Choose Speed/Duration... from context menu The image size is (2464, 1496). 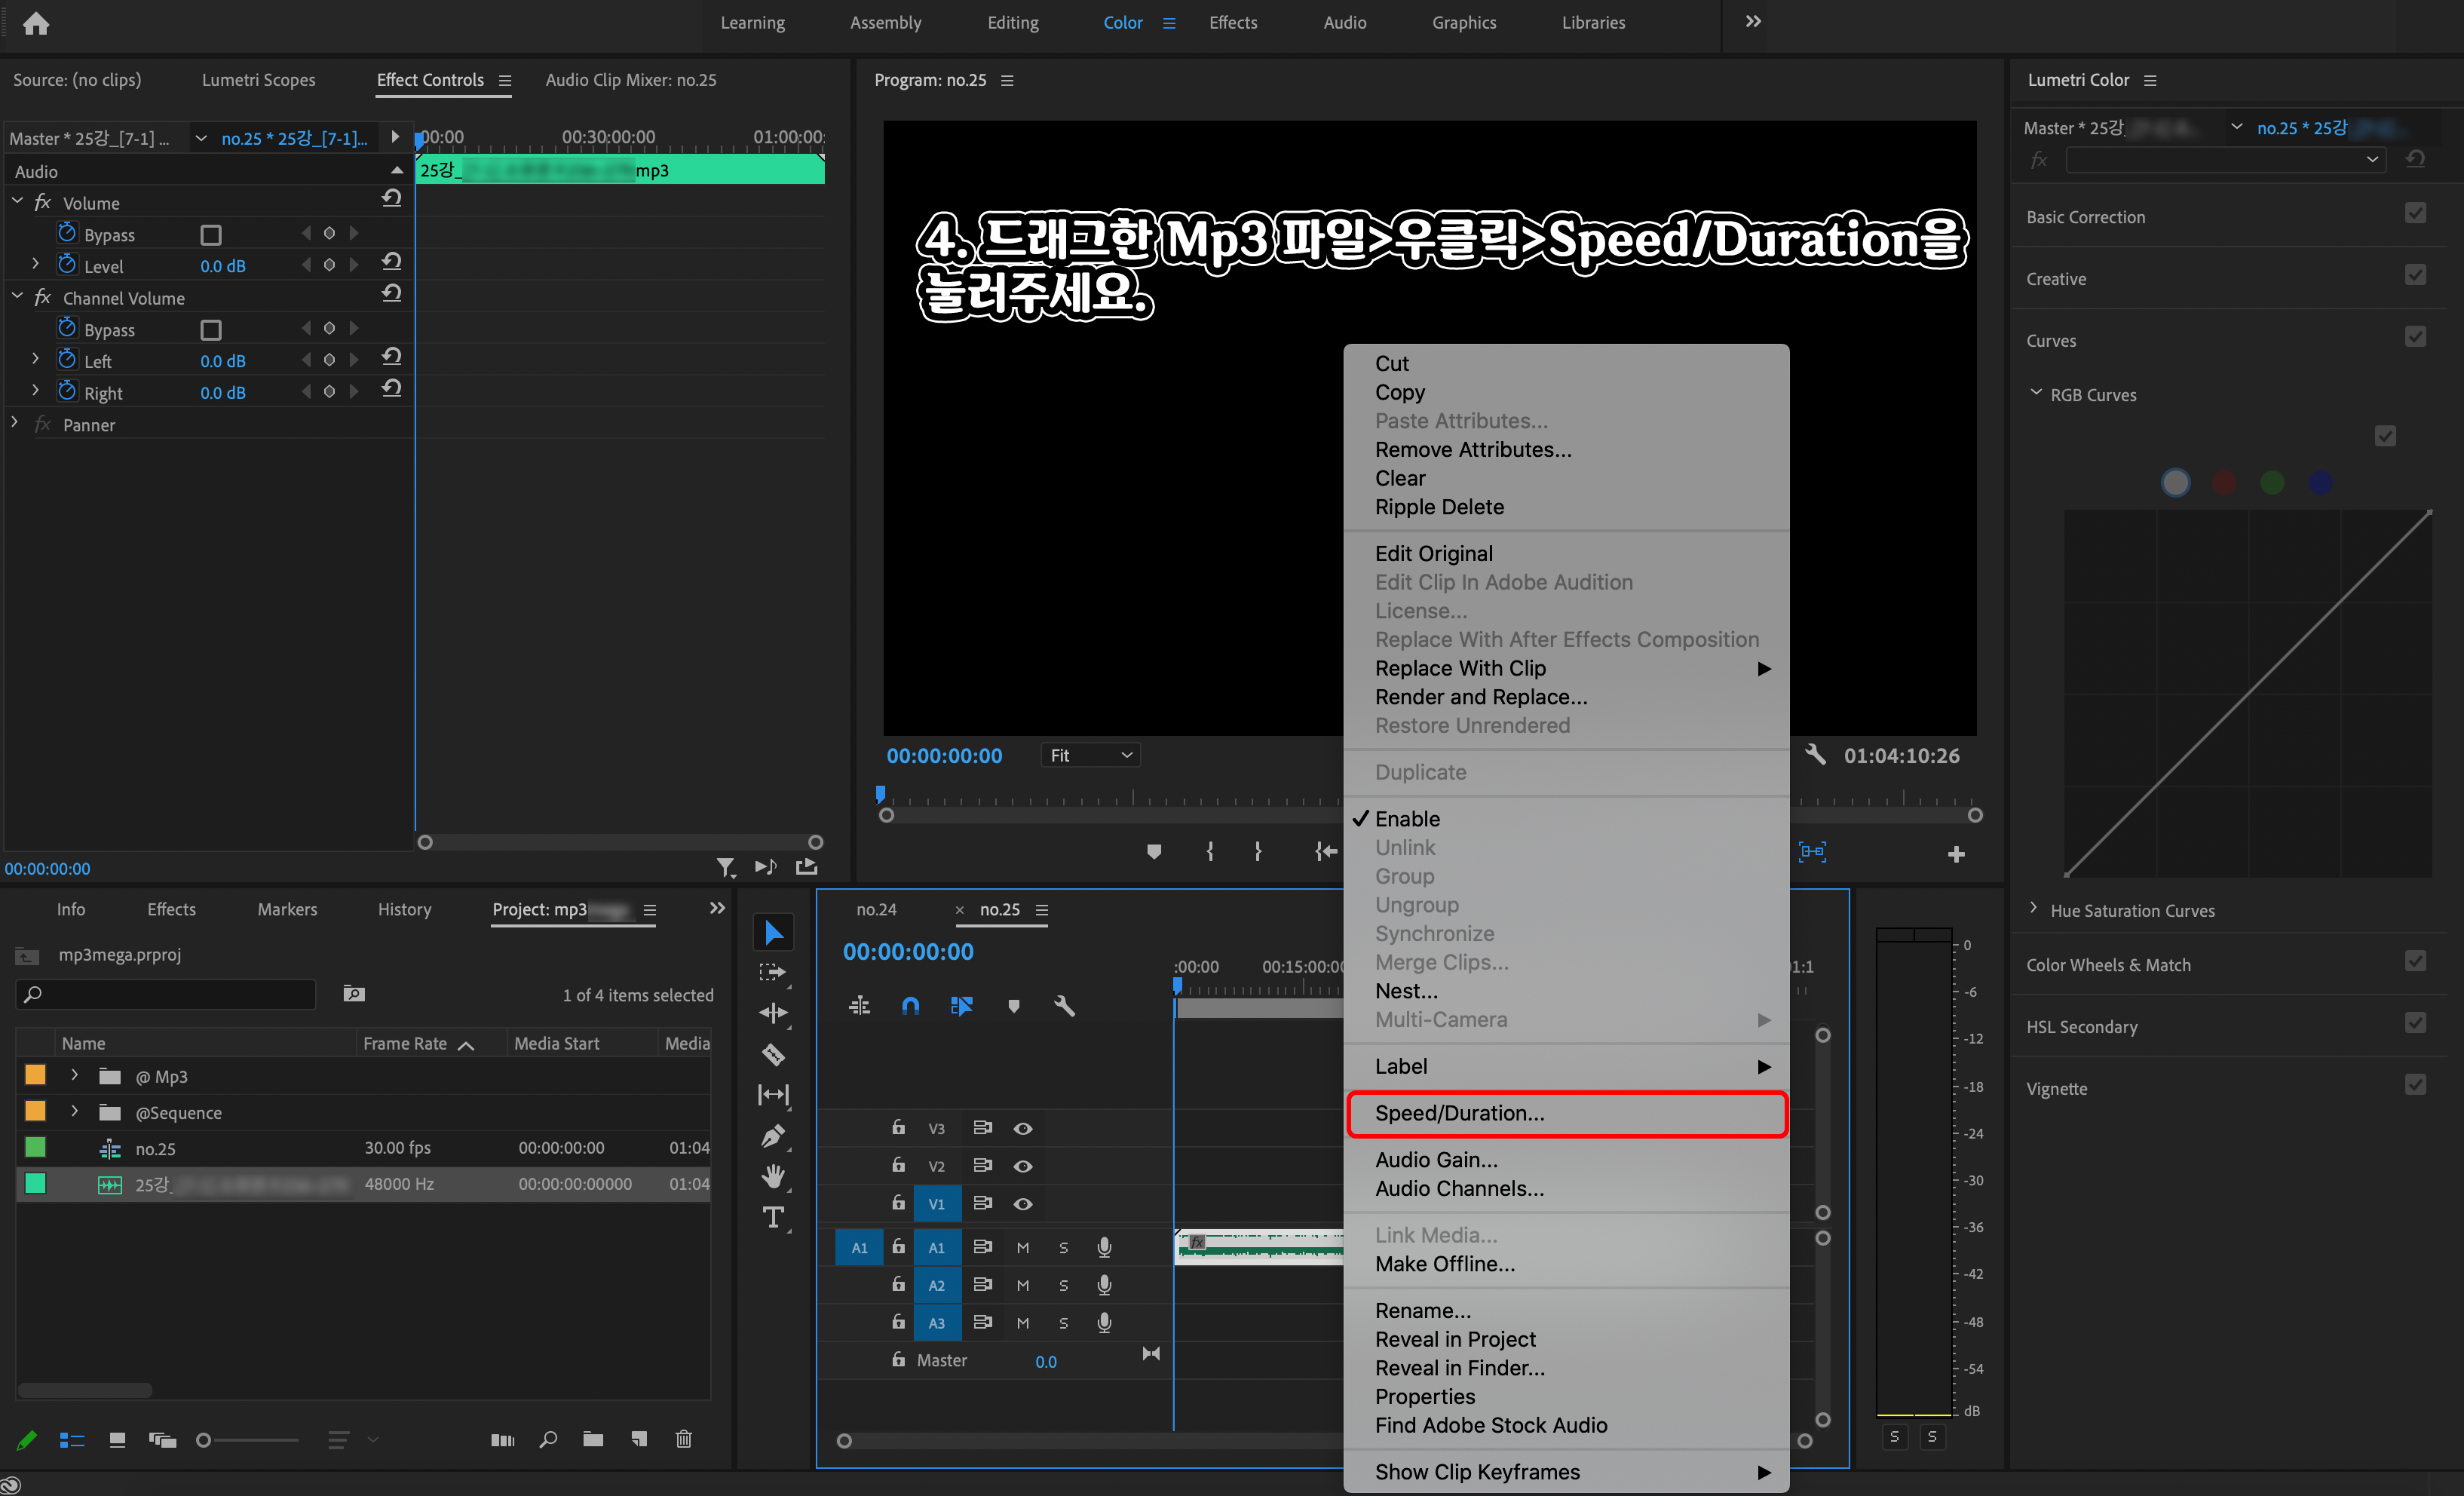tap(1459, 1113)
